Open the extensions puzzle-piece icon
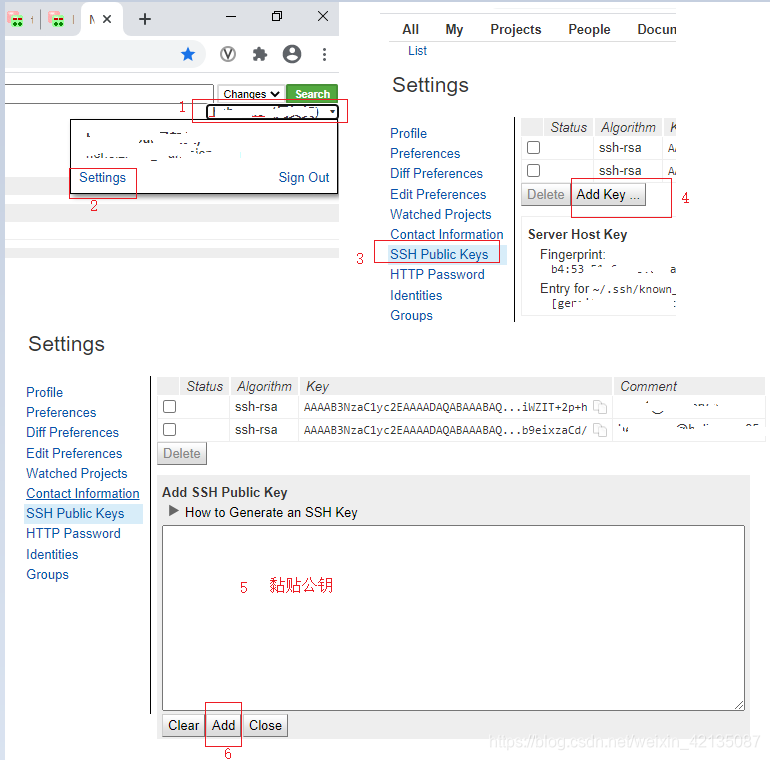 tap(260, 54)
